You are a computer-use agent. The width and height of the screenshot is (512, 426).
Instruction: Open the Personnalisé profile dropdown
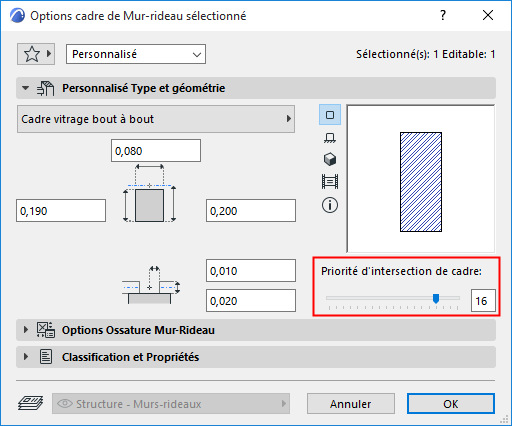[x=136, y=54]
